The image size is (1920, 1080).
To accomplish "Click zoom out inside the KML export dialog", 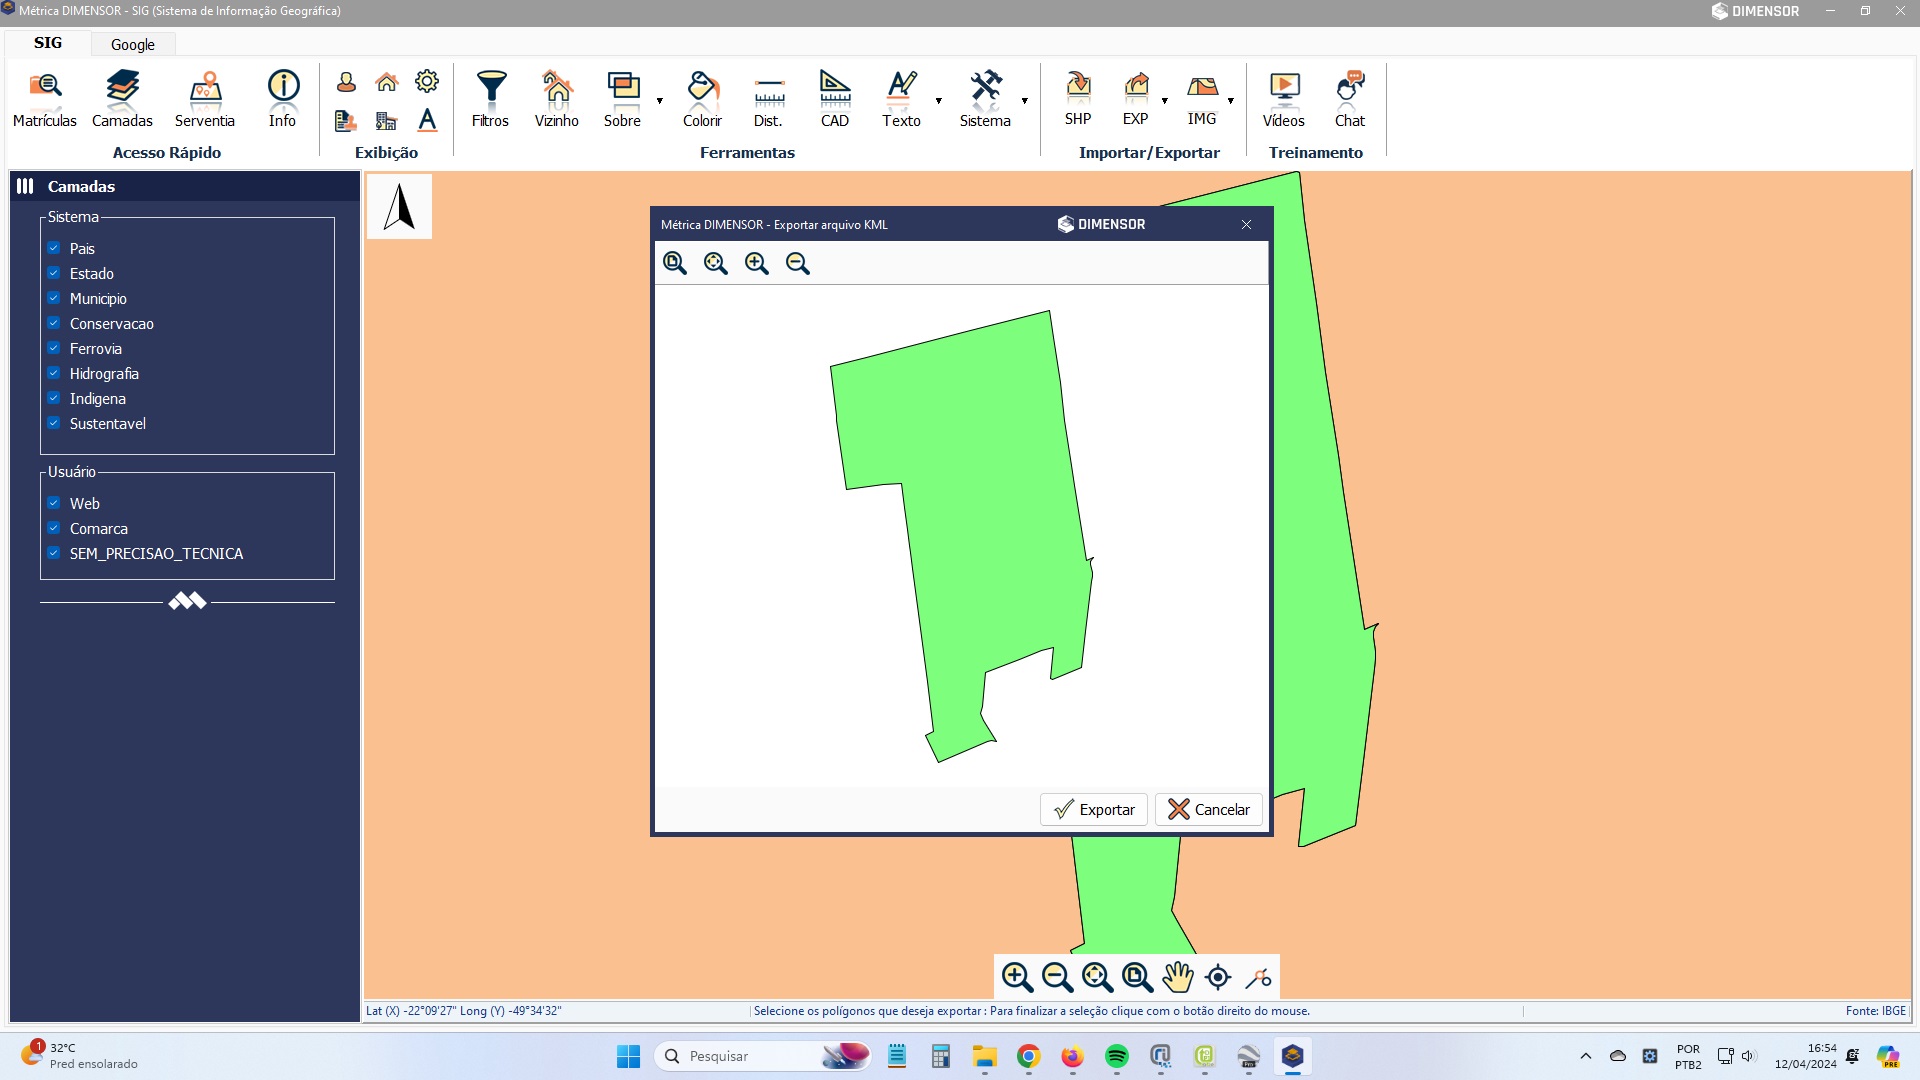I will pyautogui.click(x=798, y=263).
